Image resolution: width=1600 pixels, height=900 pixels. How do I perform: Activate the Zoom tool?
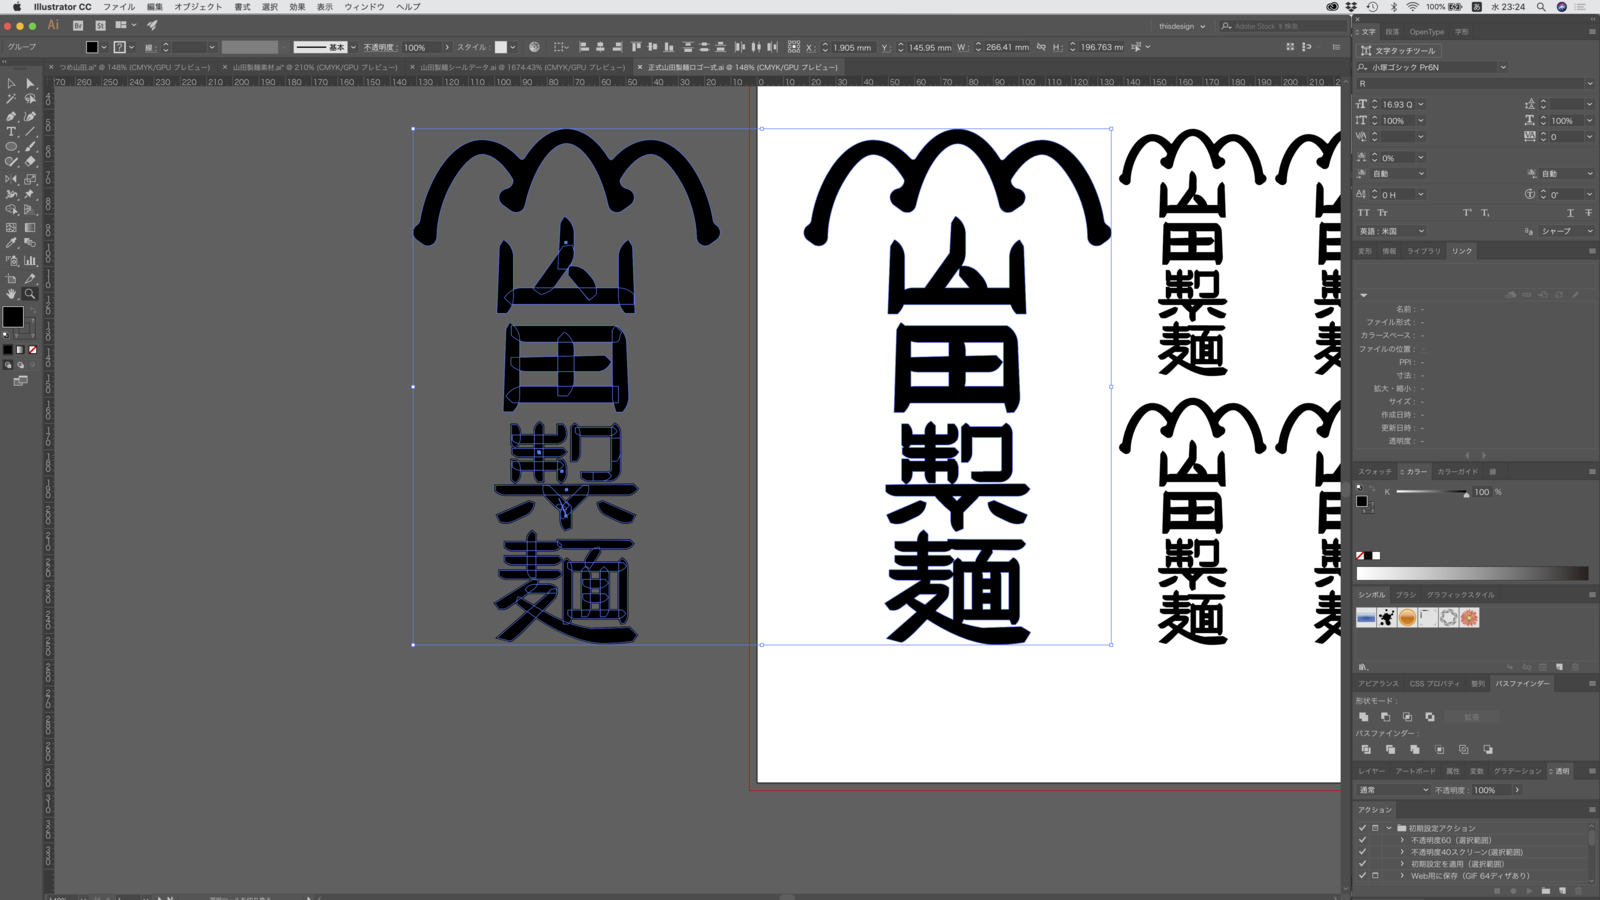pyautogui.click(x=30, y=294)
